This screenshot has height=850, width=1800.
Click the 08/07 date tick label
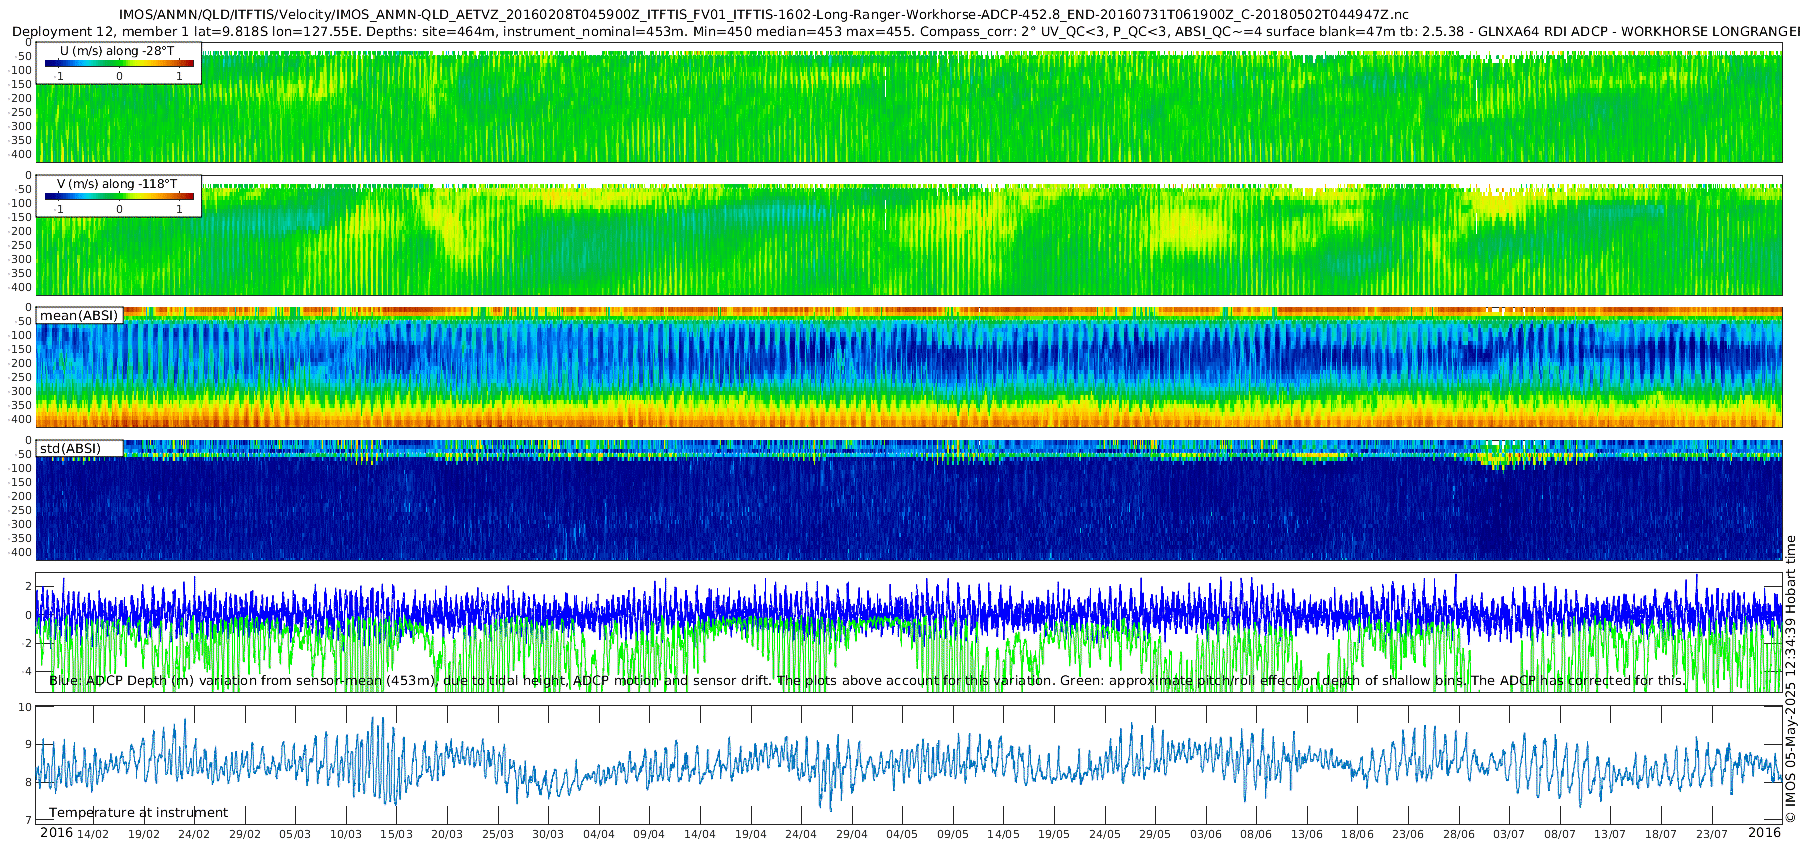(x=1560, y=834)
